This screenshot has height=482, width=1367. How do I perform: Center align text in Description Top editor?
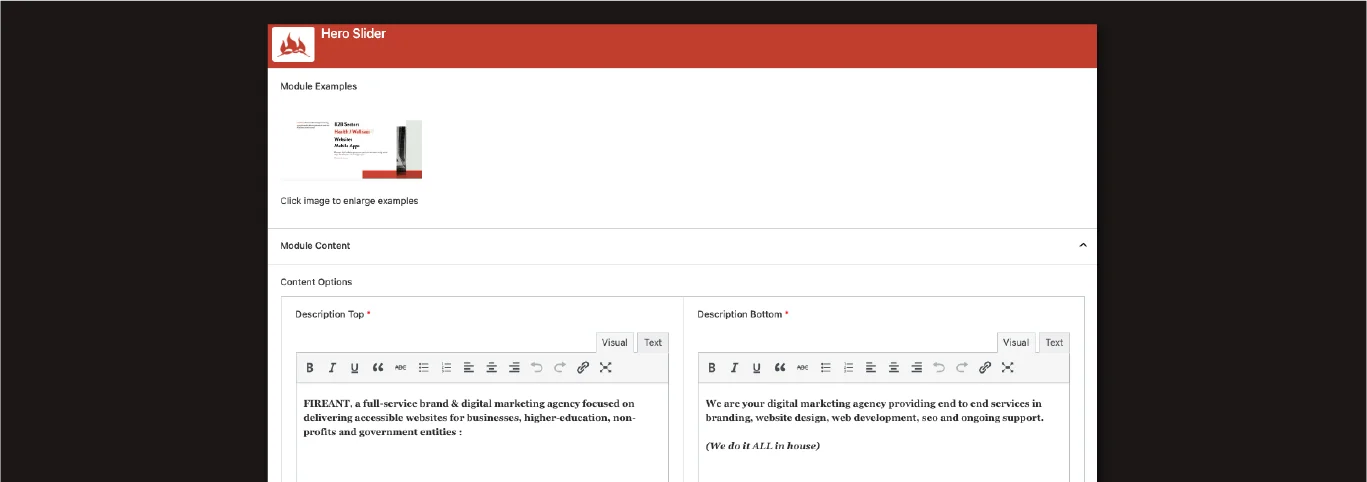pyautogui.click(x=492, y=368)
